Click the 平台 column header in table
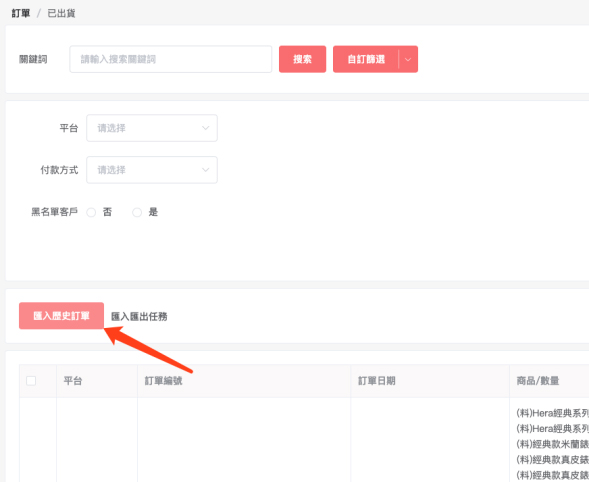The width and height of the screenshot is (589, 482). pos(72,381)
